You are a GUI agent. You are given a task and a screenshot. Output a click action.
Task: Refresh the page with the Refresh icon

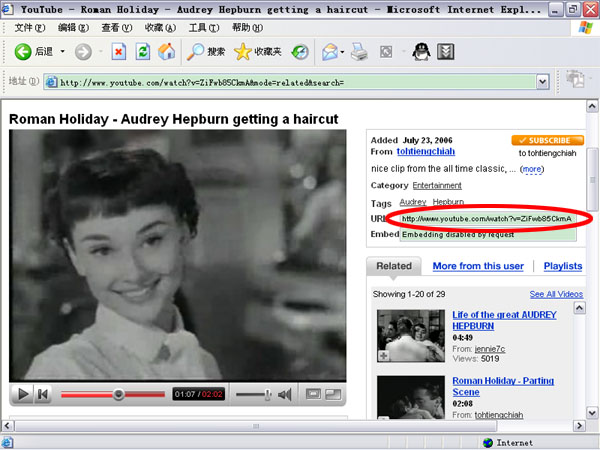point(143,52)
